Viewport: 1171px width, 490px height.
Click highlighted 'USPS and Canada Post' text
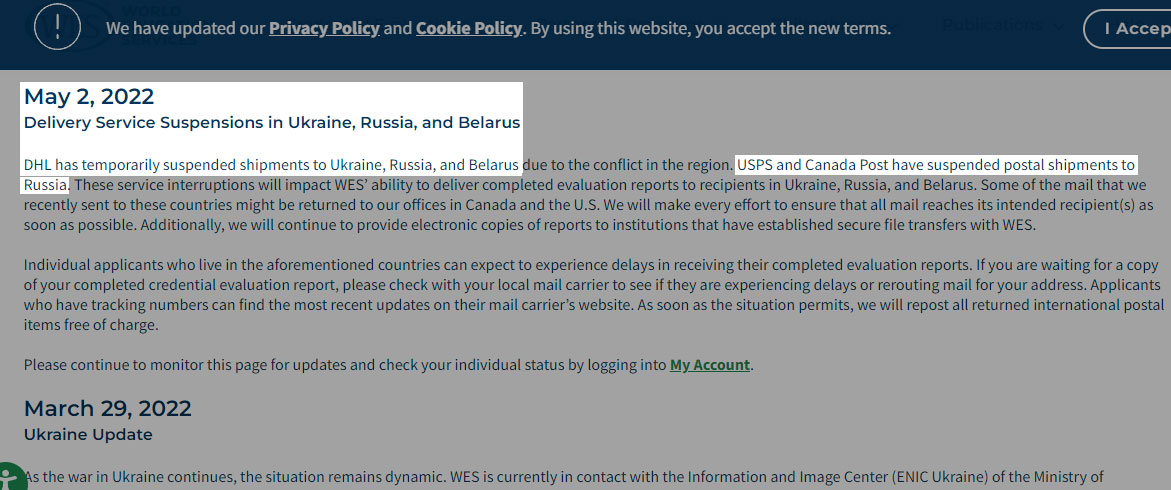[x=936, y=164]
